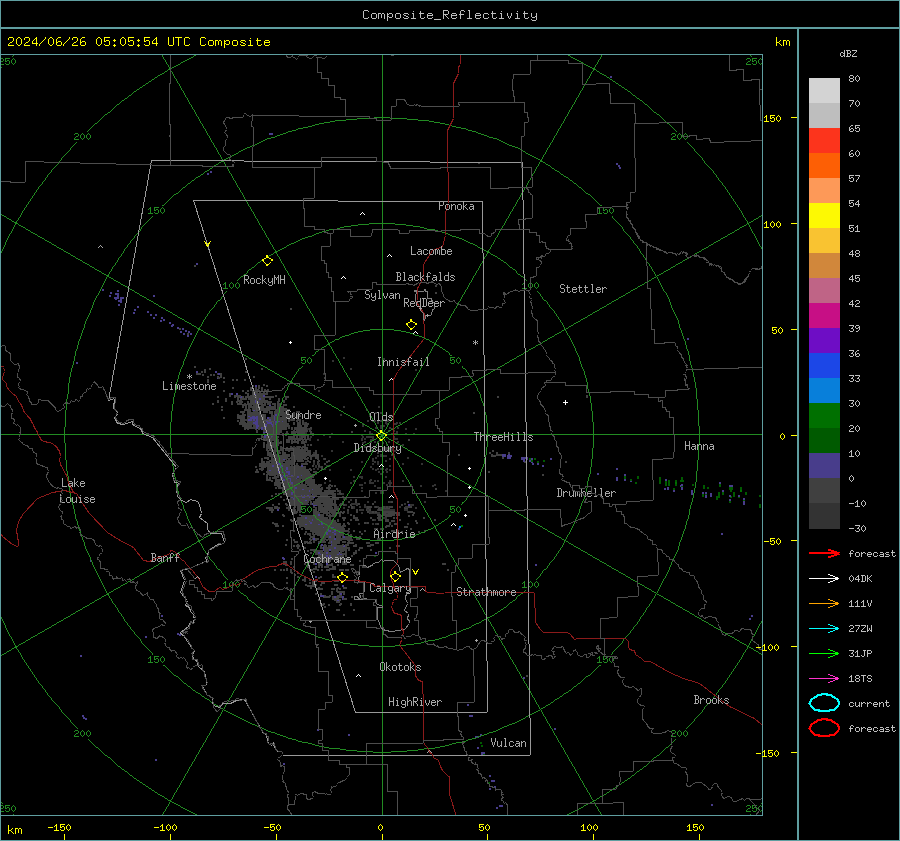Click the Vulcan label
The width and height of the screenshot is (900, 841).
[x=508, y=743]
